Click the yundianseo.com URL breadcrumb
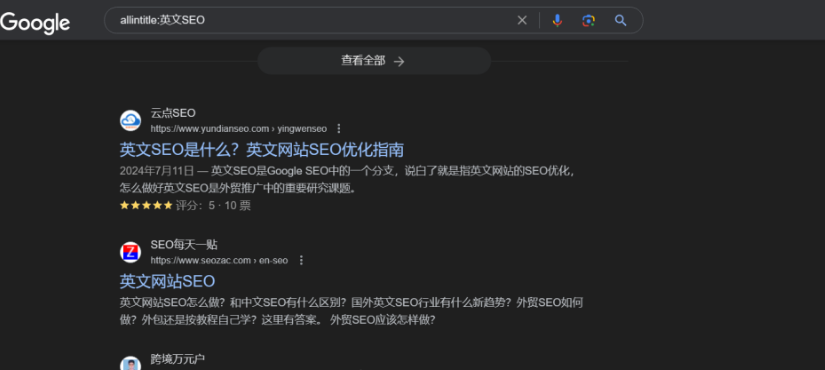825x370 pixels. [x=238, y=128]
